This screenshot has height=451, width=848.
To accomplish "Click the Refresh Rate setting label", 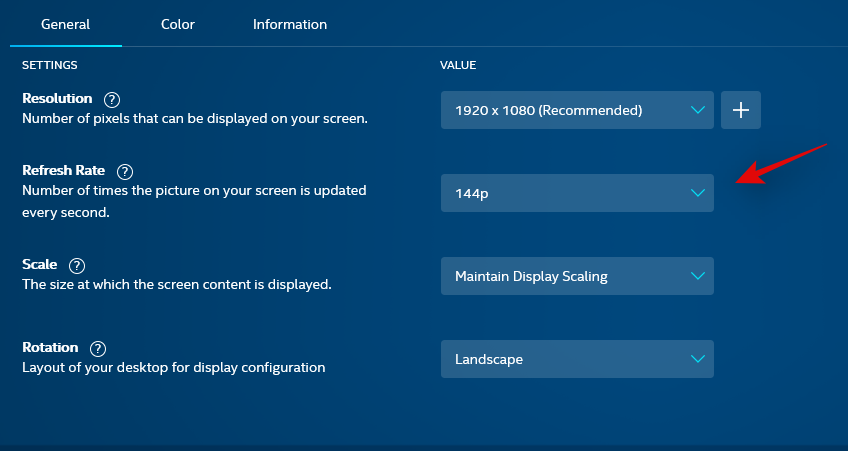I will coord(64,171).
